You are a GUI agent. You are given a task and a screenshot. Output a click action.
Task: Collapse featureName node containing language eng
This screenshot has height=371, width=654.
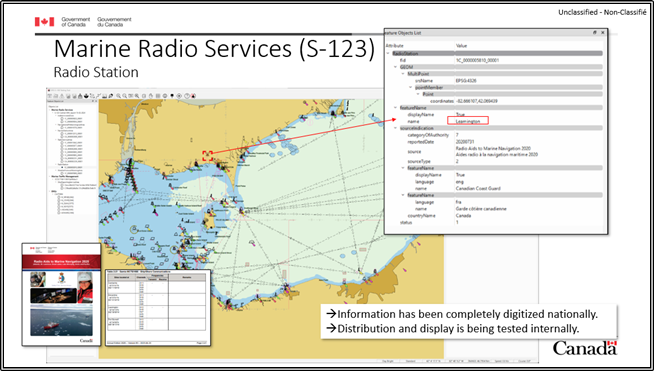[403, 168]
